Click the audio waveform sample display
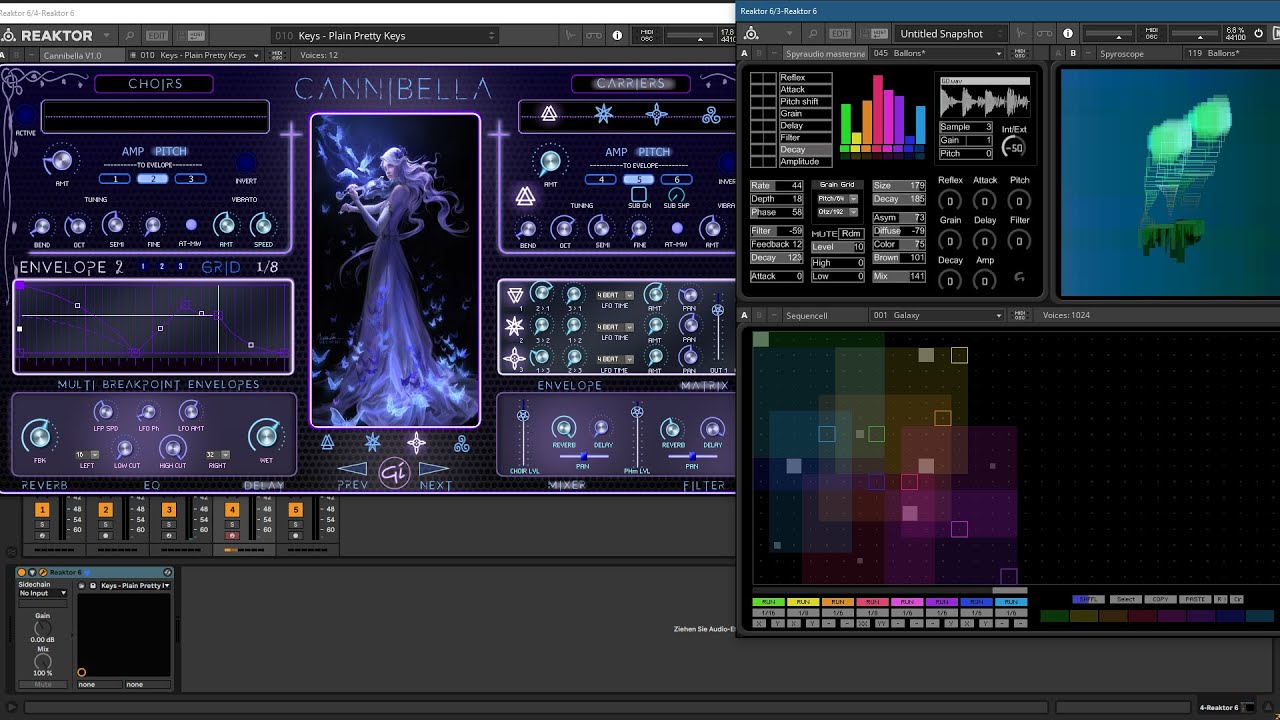 click(985, 100)
